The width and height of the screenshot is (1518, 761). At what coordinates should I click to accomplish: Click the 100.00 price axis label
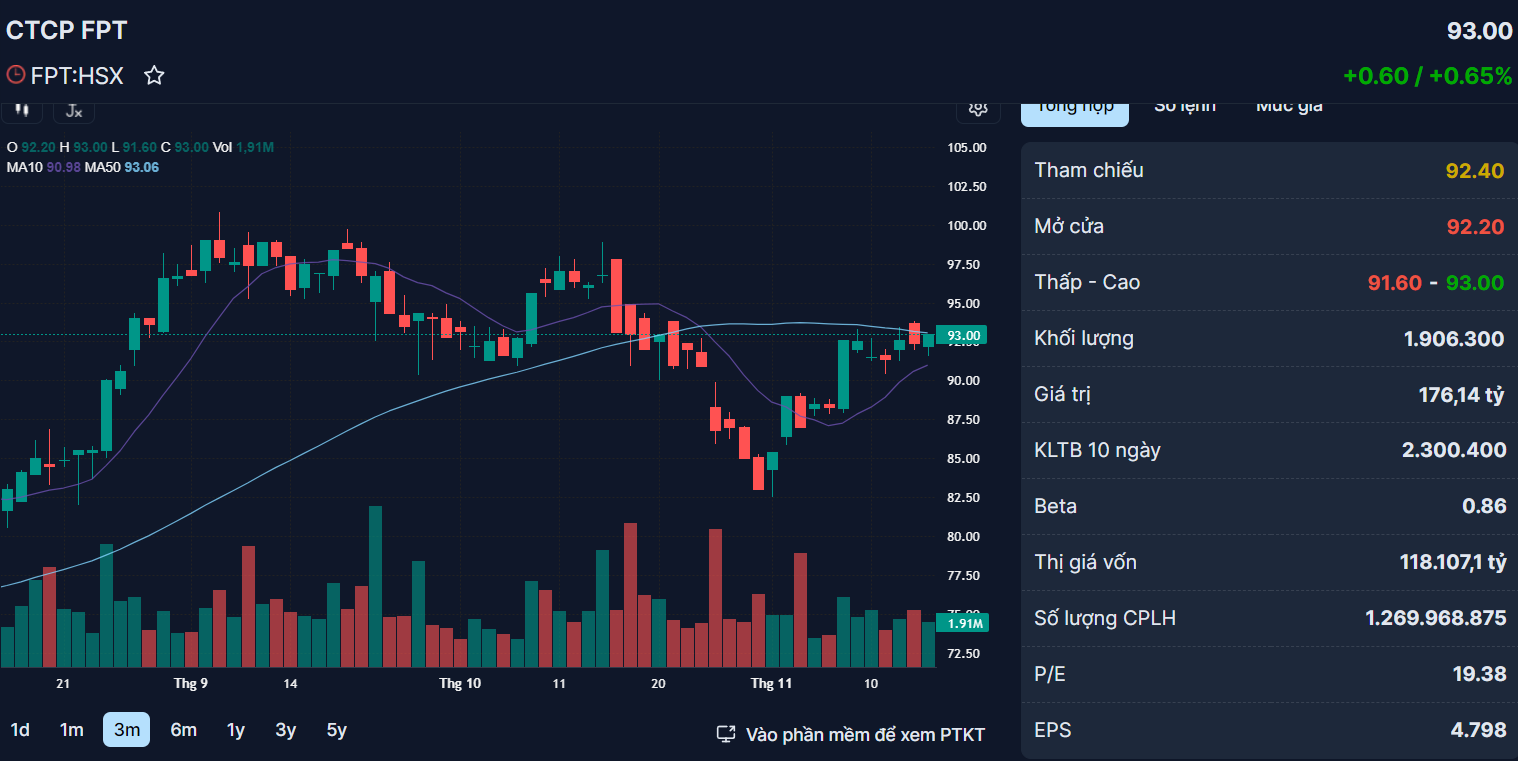pyautogui.click(x=967, y=226)
